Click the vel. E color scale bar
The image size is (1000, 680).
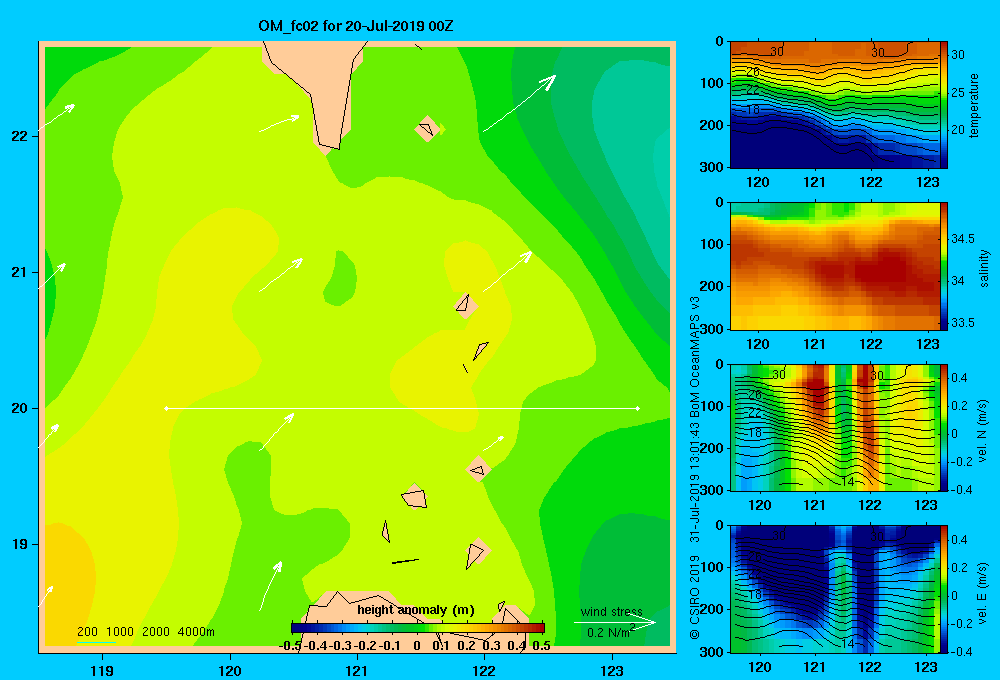[944, 589]
